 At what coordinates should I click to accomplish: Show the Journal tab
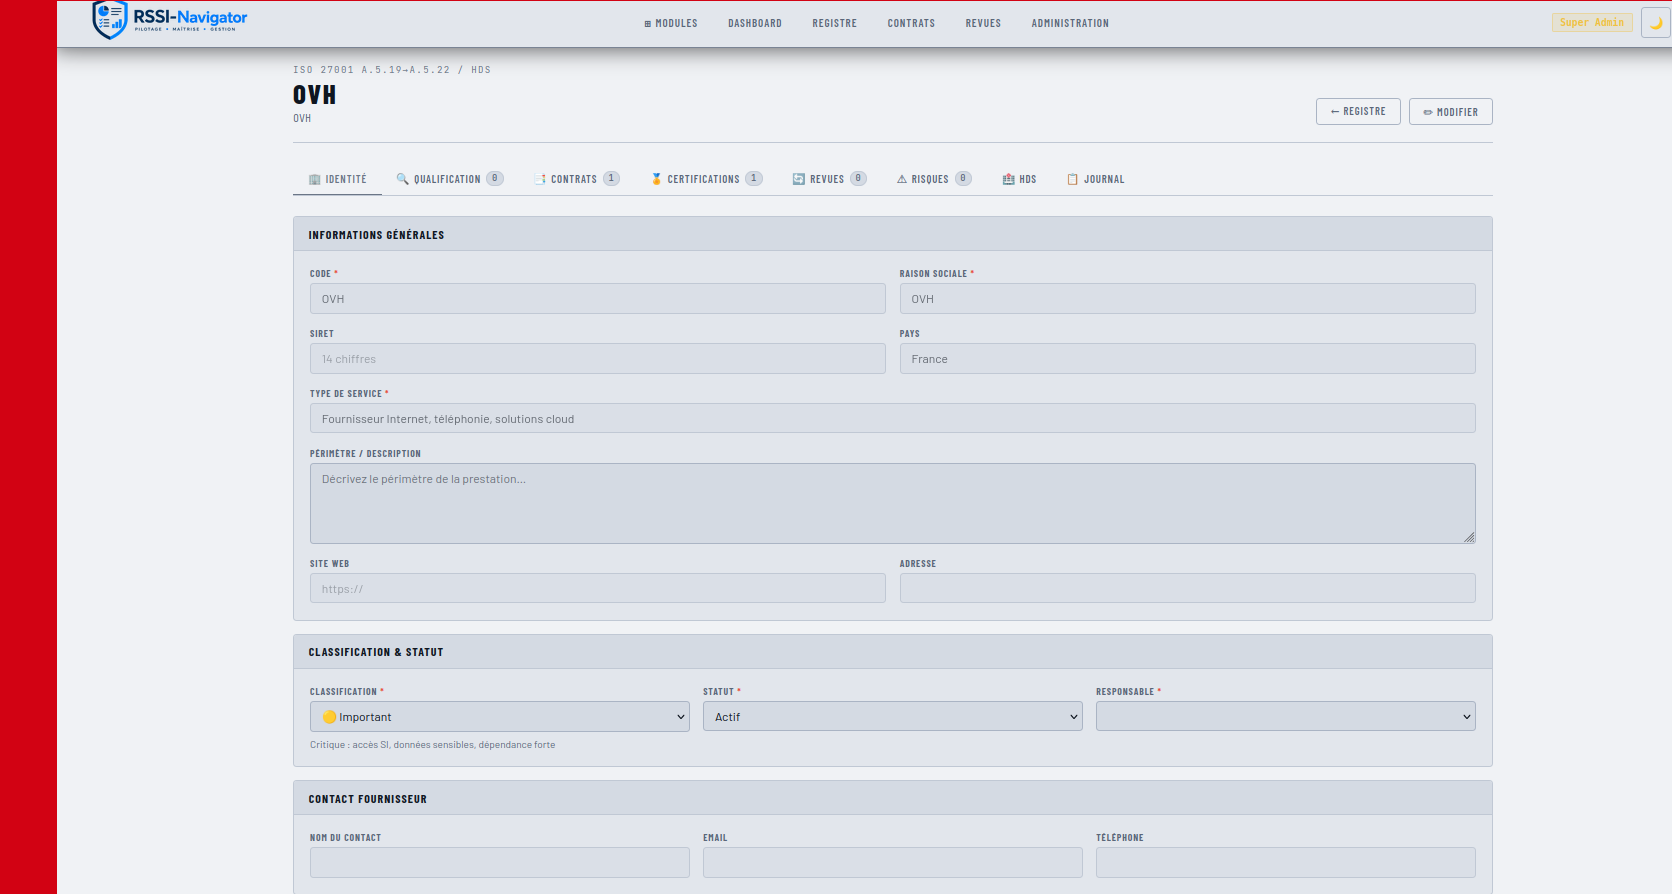(1096, 179)
